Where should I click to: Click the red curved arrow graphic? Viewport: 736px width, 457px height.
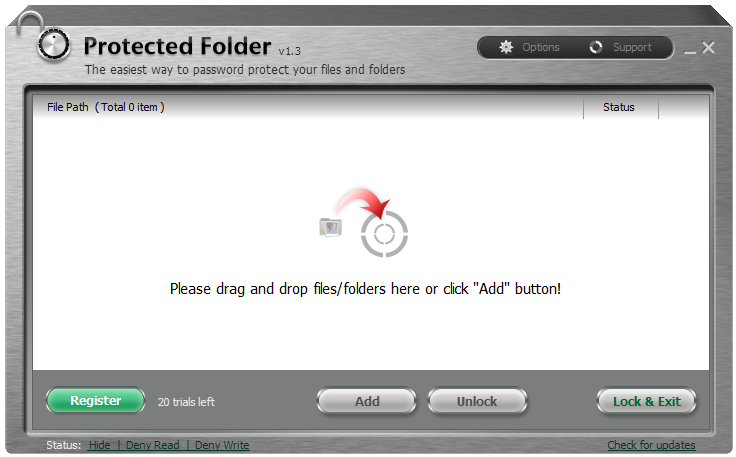pyautogui.click(x=362, y=203)
